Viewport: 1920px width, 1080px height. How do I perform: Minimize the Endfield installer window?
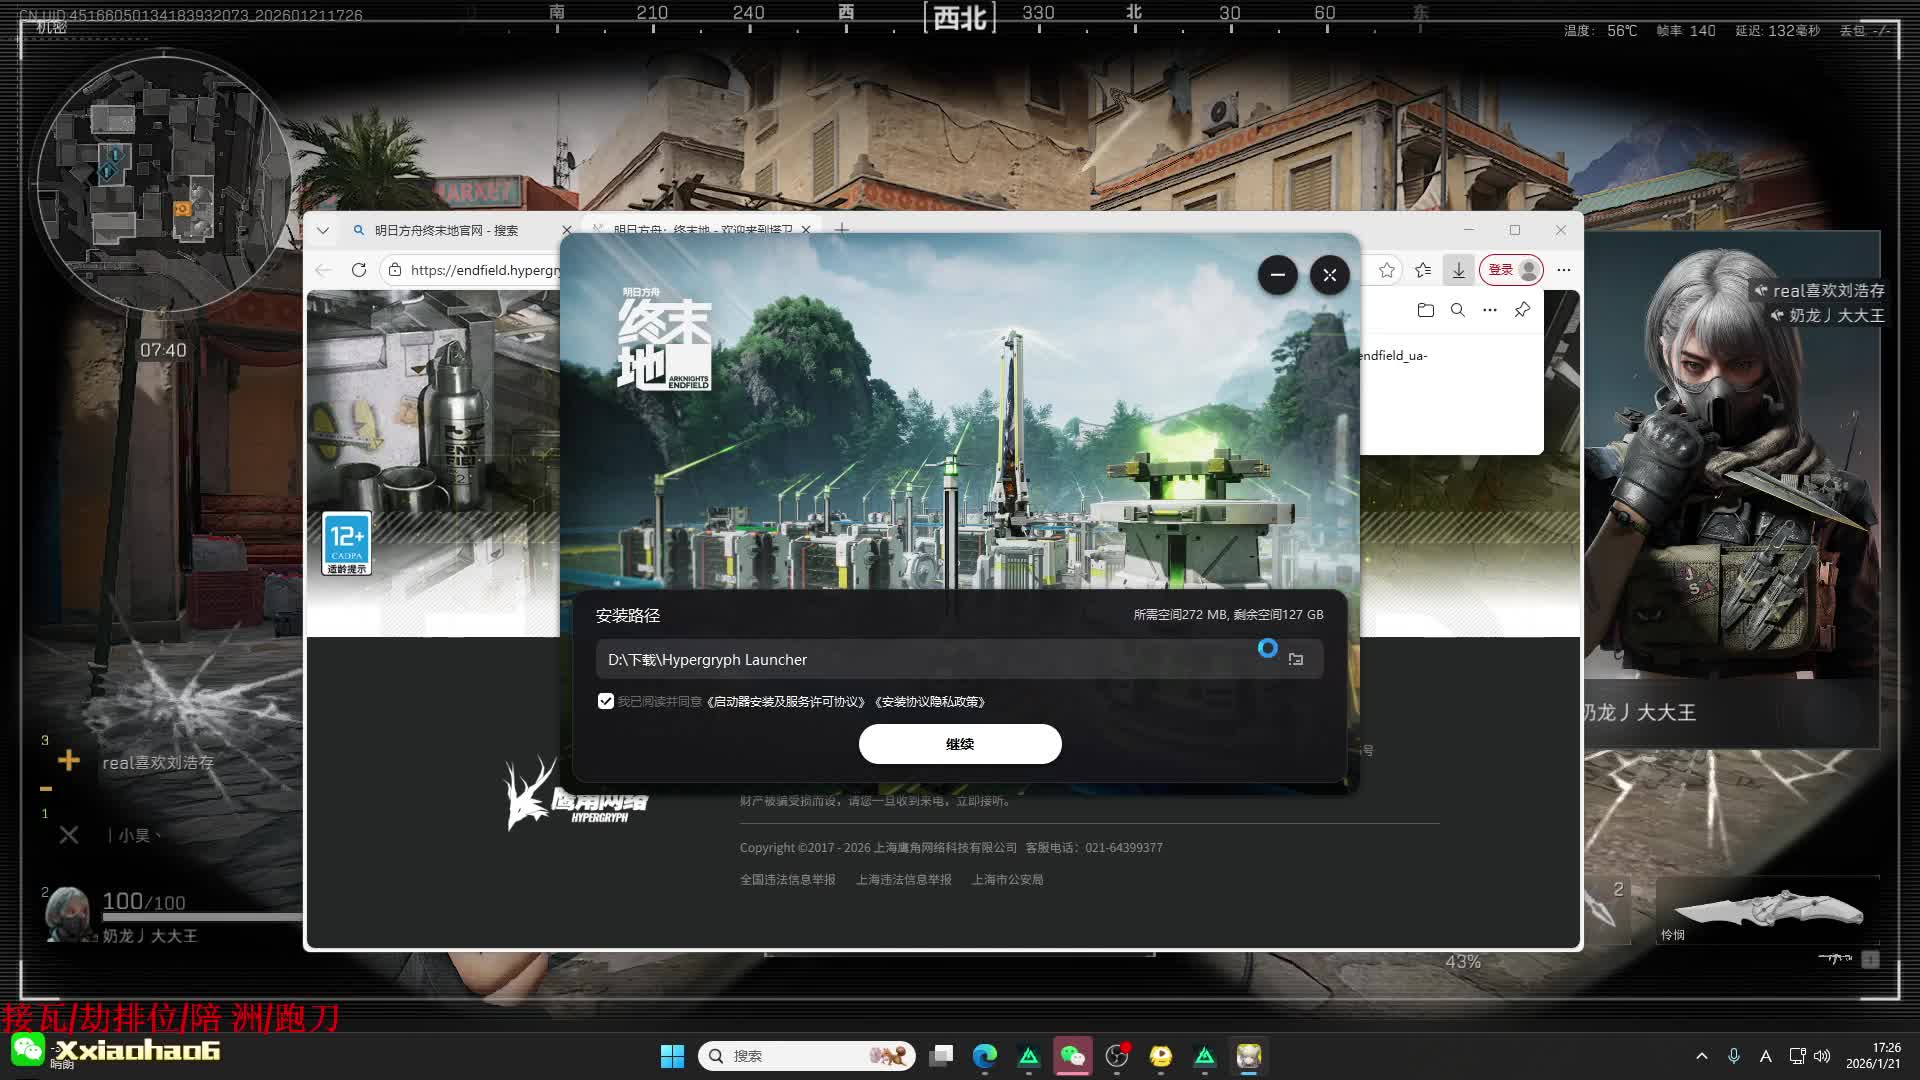[x=1277, y=275]
